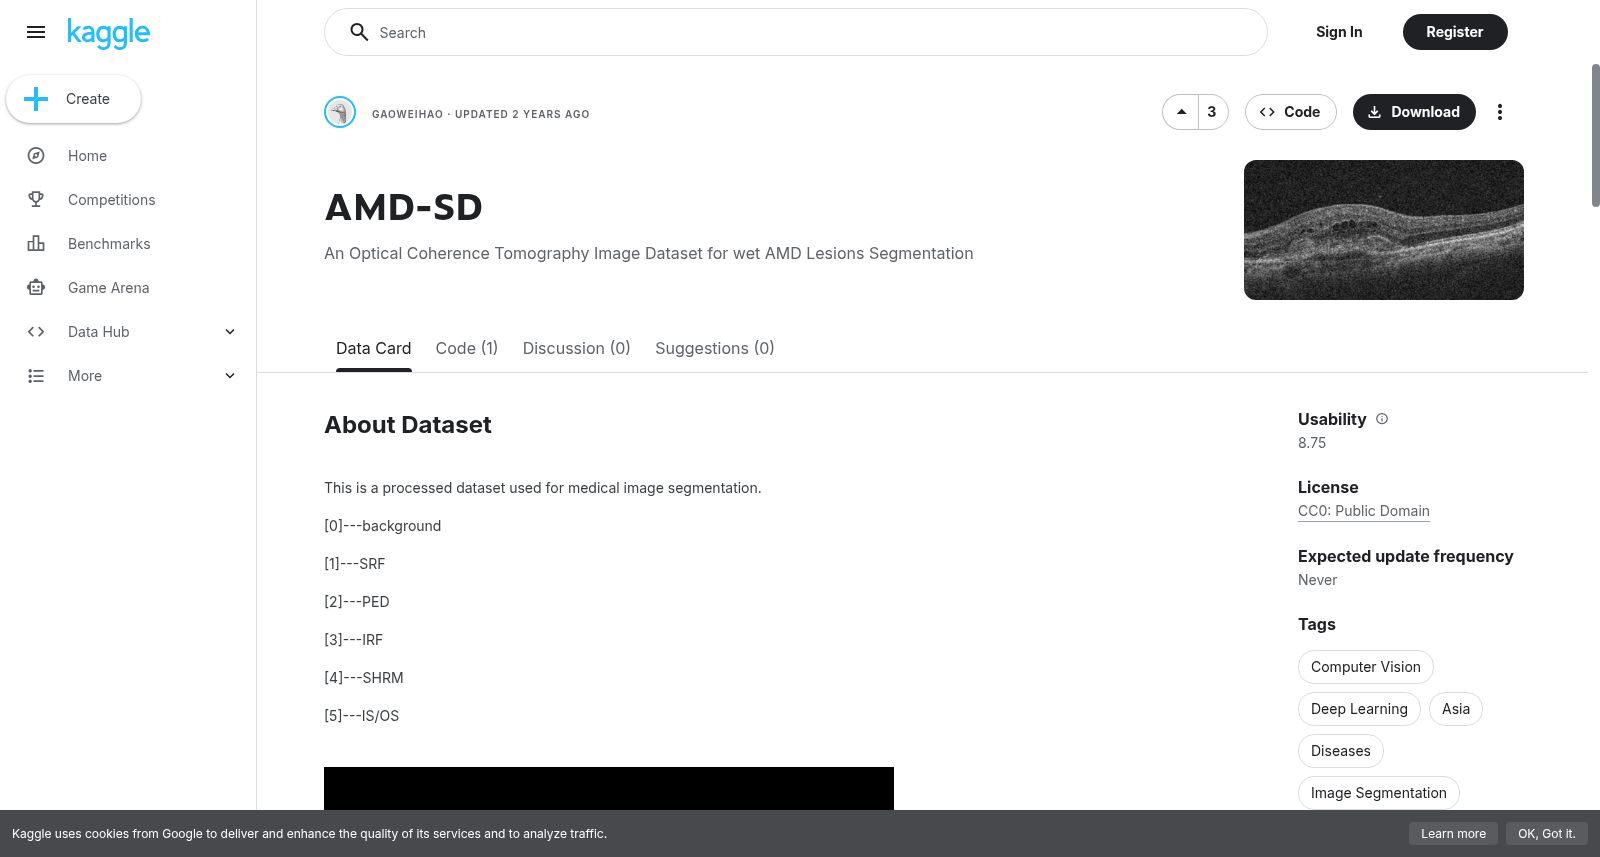Click the AMD-SD dataset title

click(x=404, y=207)
